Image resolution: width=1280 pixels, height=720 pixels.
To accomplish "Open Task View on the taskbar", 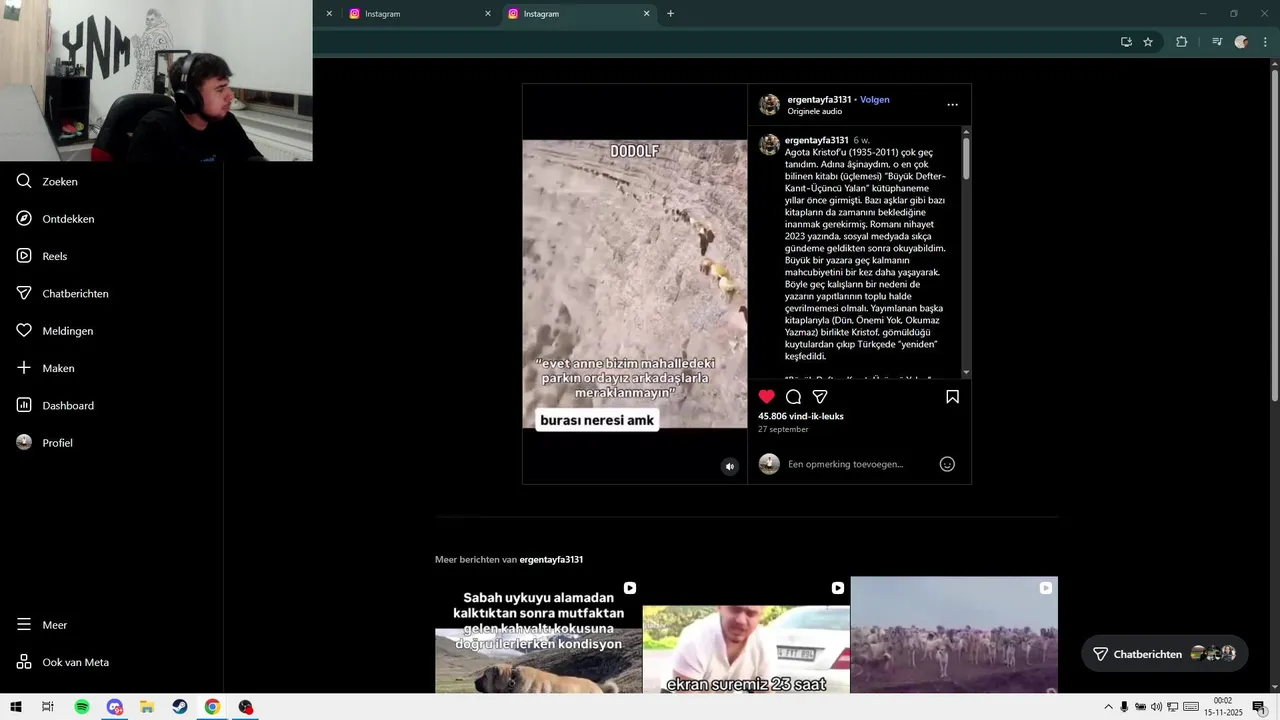I will pyautogui.click(x=47, y=707).
